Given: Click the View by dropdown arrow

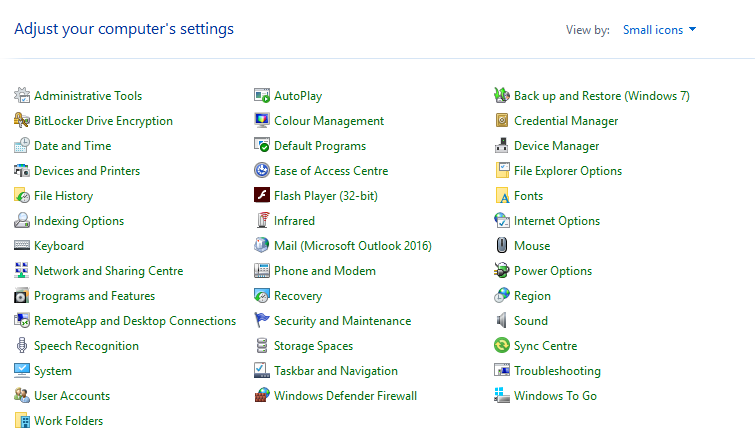Looking at the screenshot, I should pyautogui.click(x=692, y=29).
